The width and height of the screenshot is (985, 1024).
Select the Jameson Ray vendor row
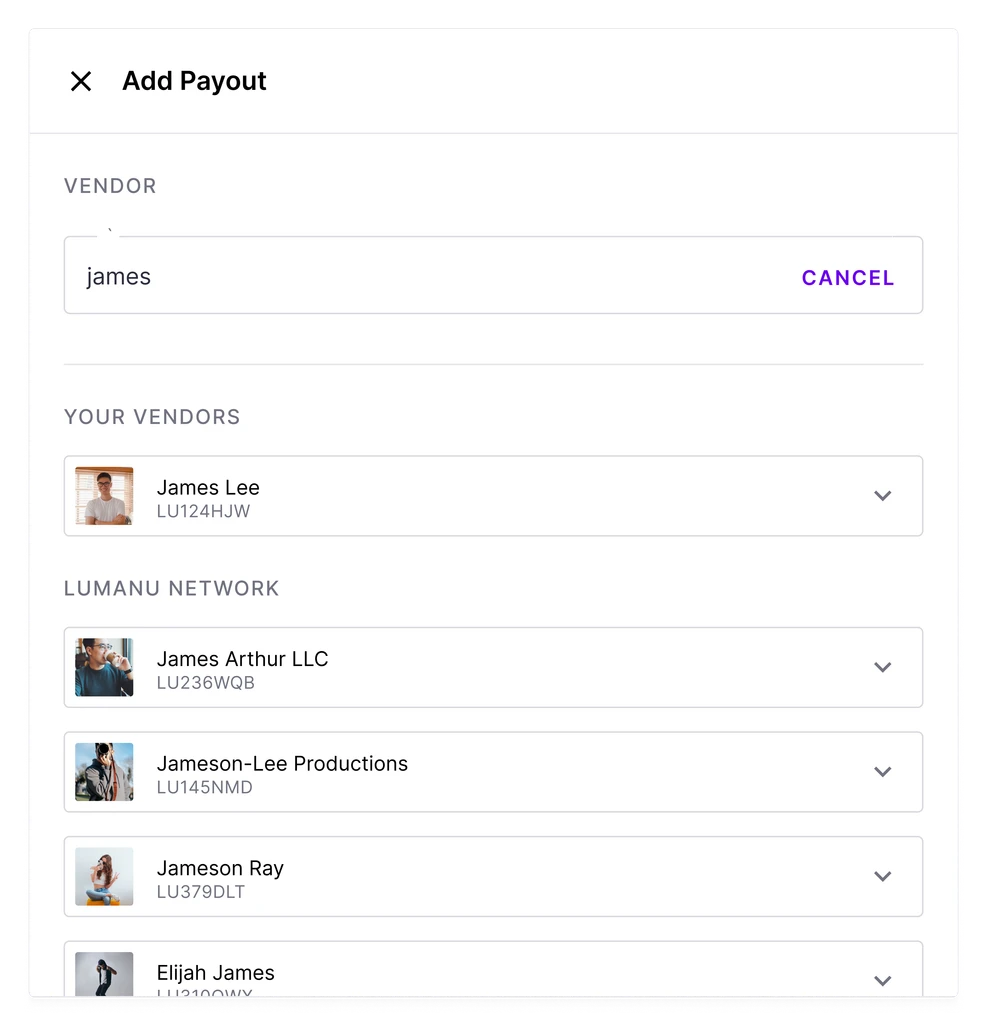450,876
